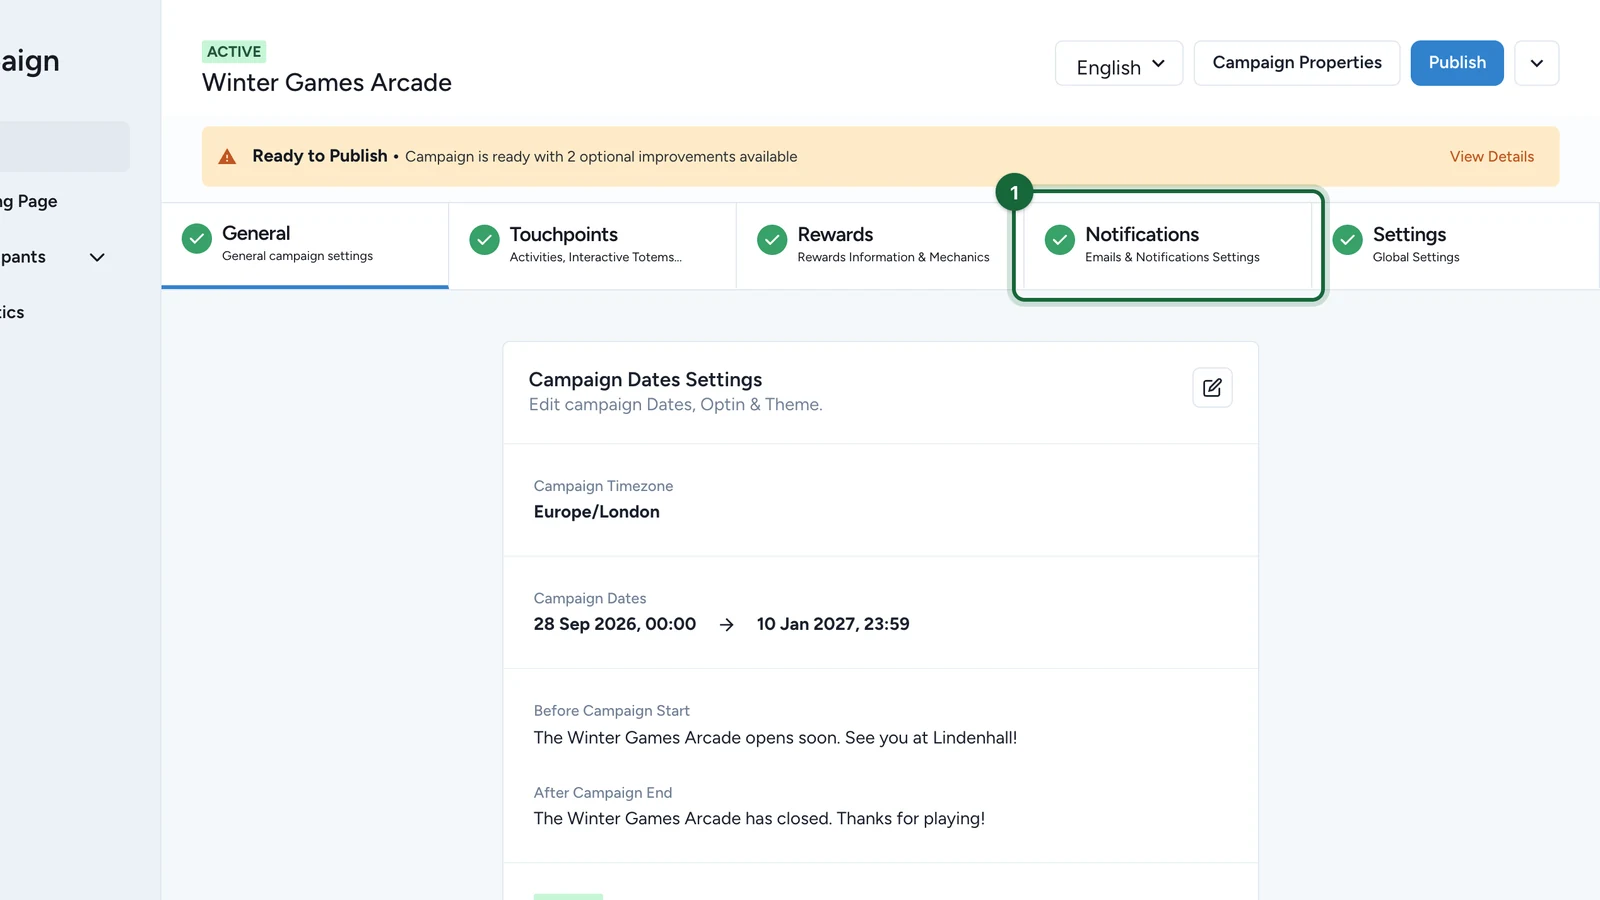Click the Ready to Publish banner text
The width and height of the screenshot is (1600, 900).
click(320, 156)
